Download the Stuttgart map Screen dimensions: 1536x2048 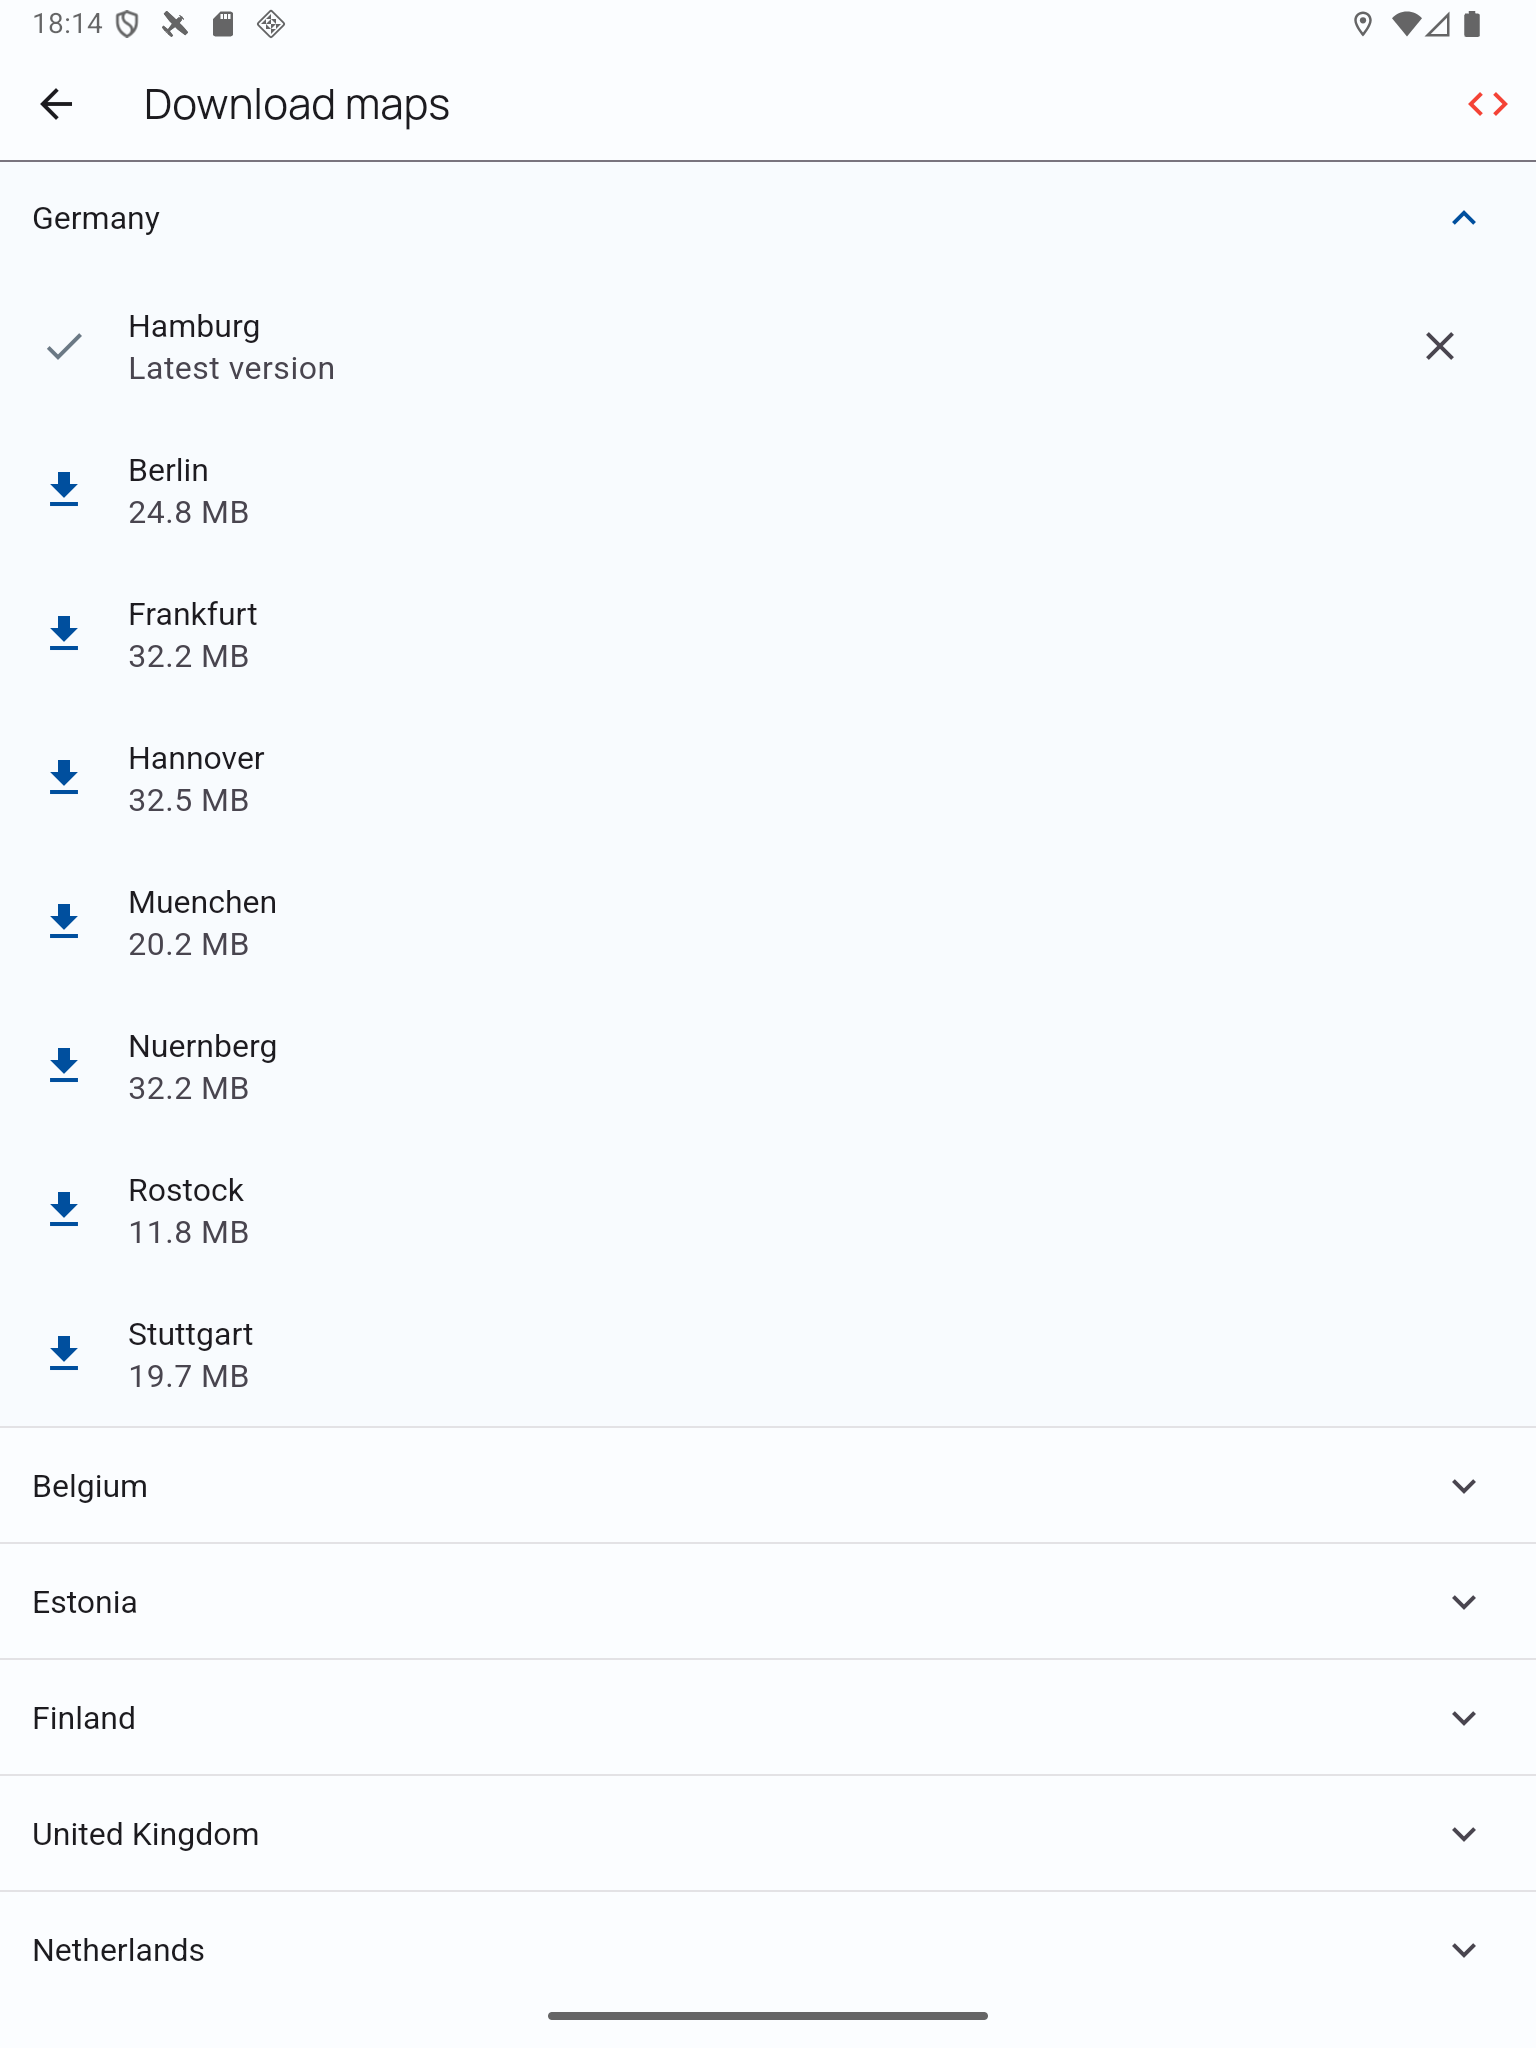tap(64, 1354)
